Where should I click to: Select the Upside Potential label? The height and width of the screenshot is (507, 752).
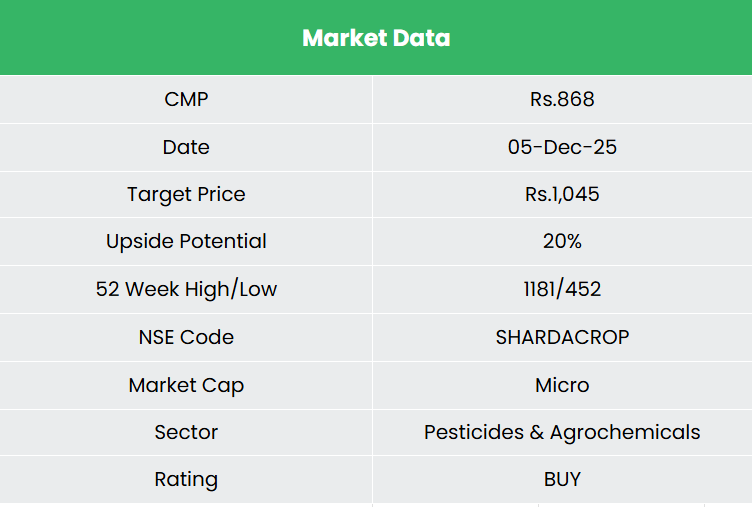[186, 241]
